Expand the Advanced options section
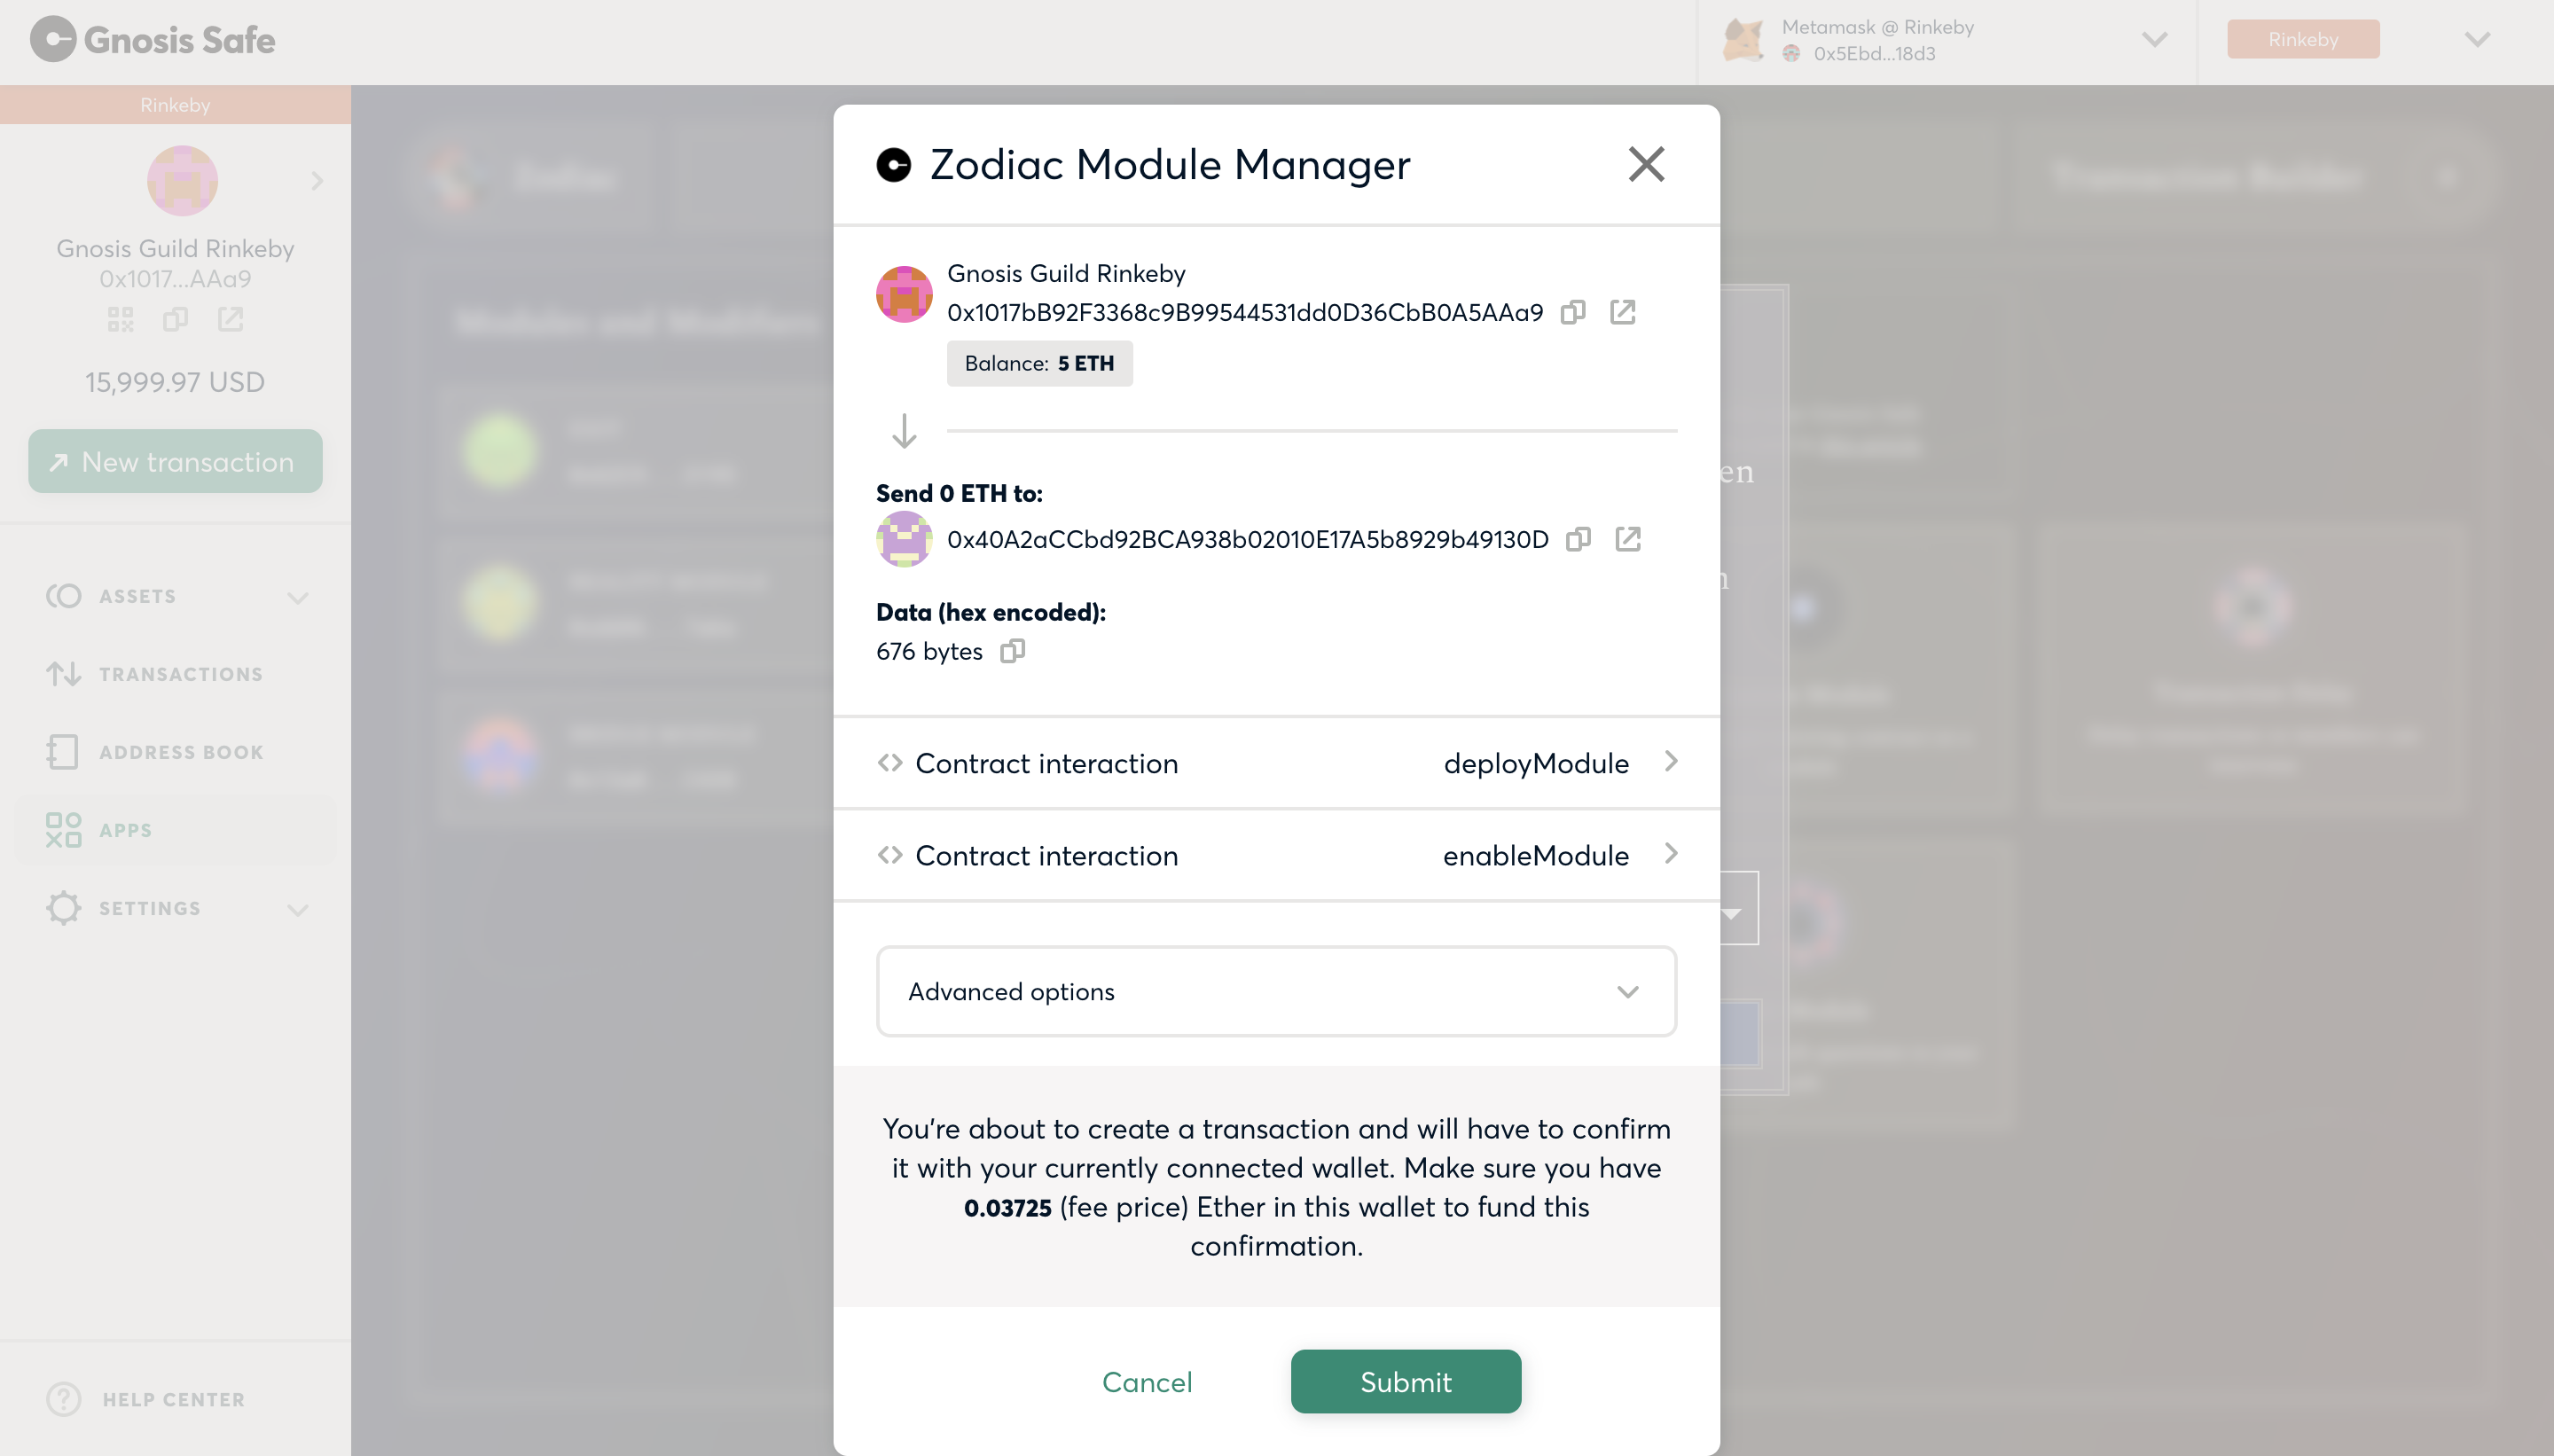The width and height of the screenshot is (2554, 1456). click(x=1277, y=991)
